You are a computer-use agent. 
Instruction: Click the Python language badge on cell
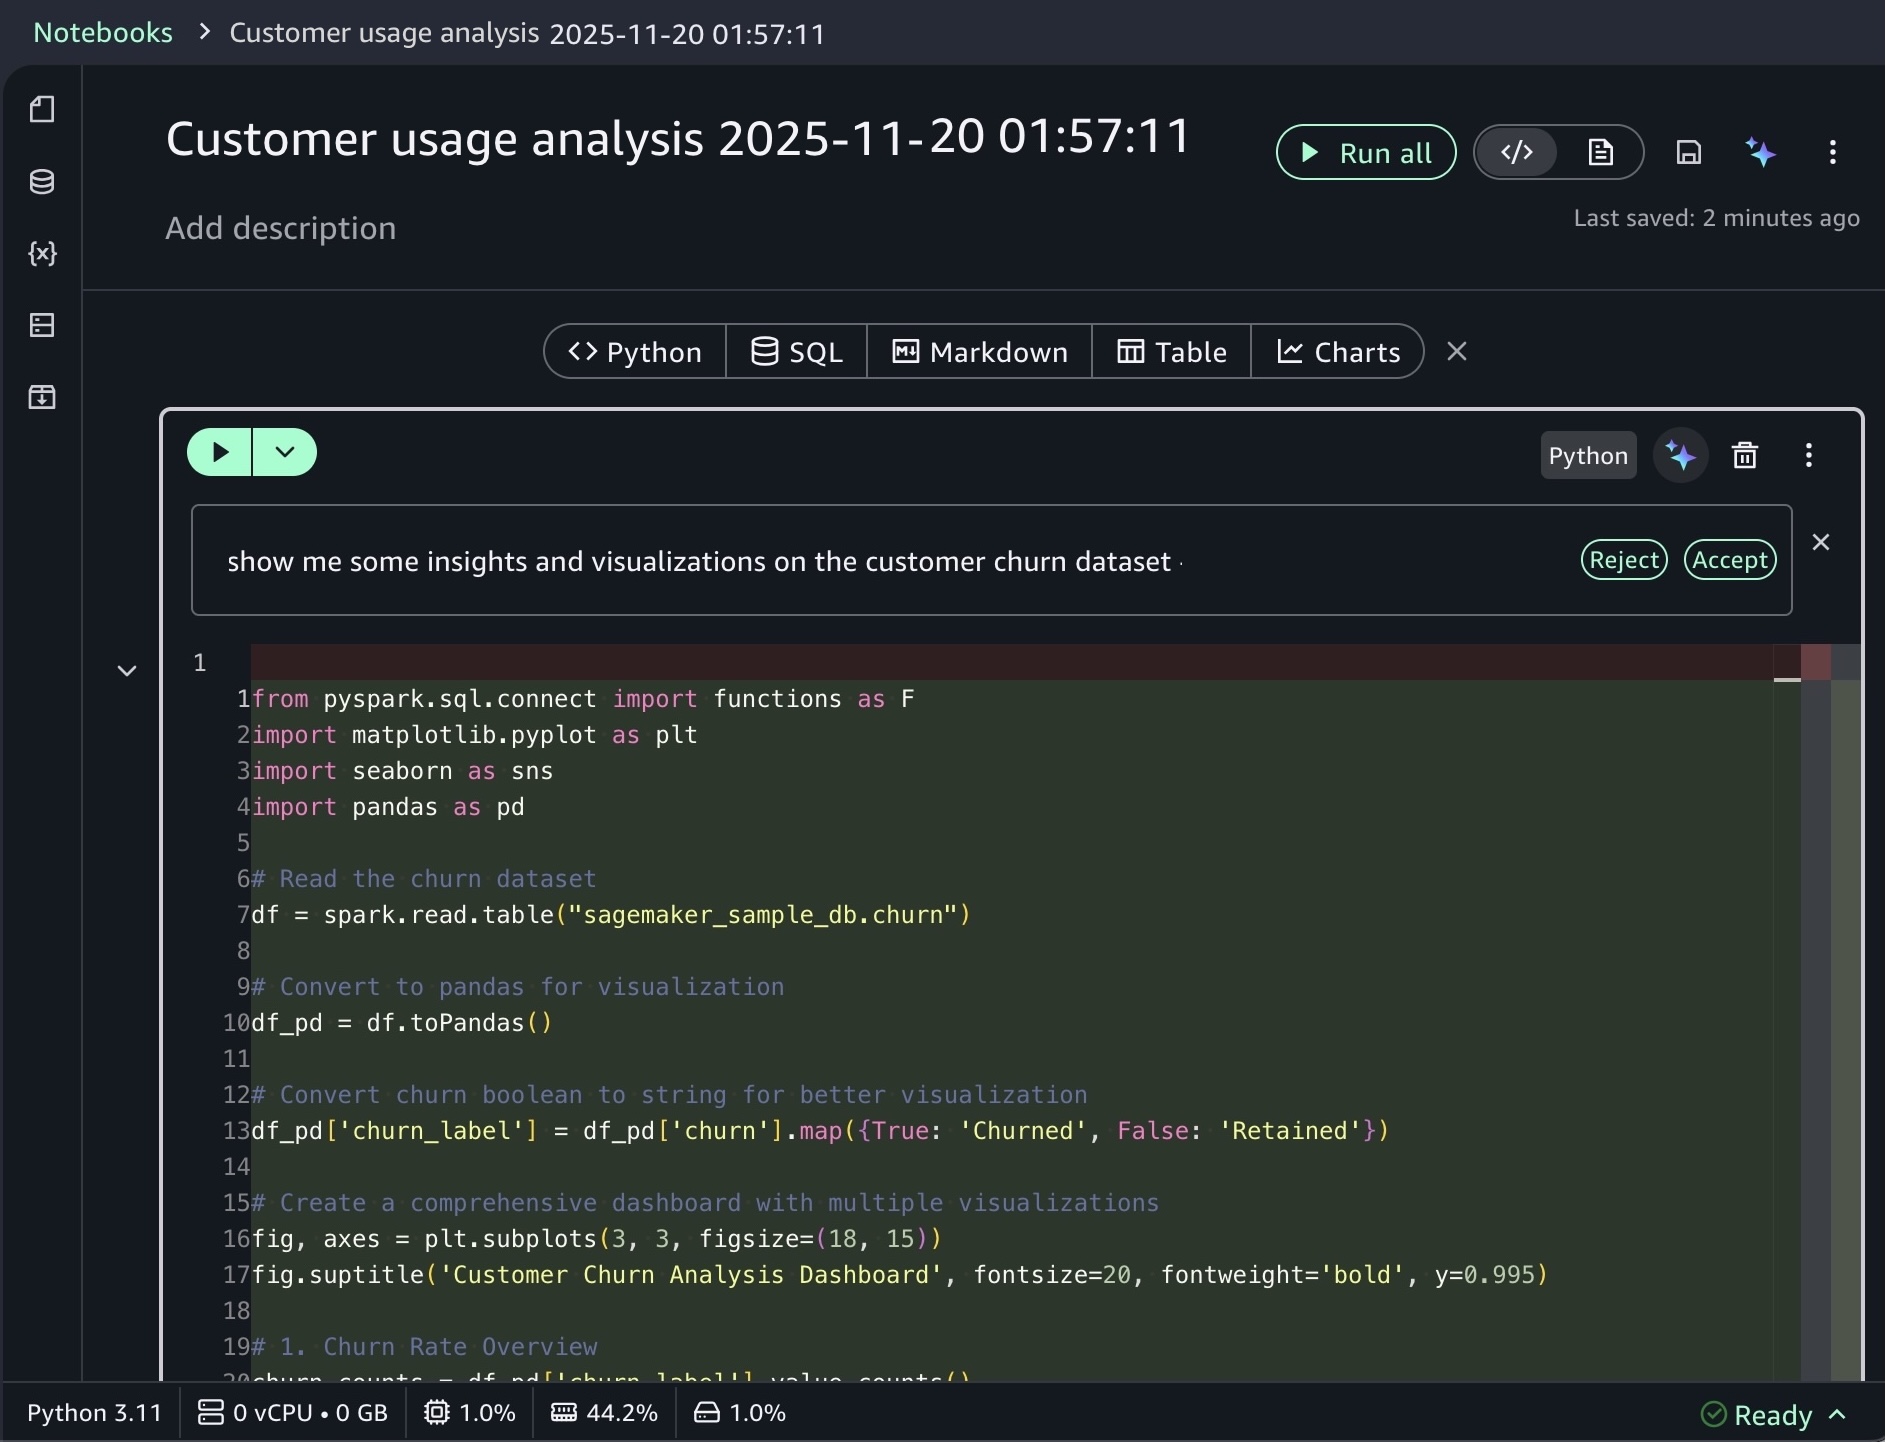(x=1587, y=456)
